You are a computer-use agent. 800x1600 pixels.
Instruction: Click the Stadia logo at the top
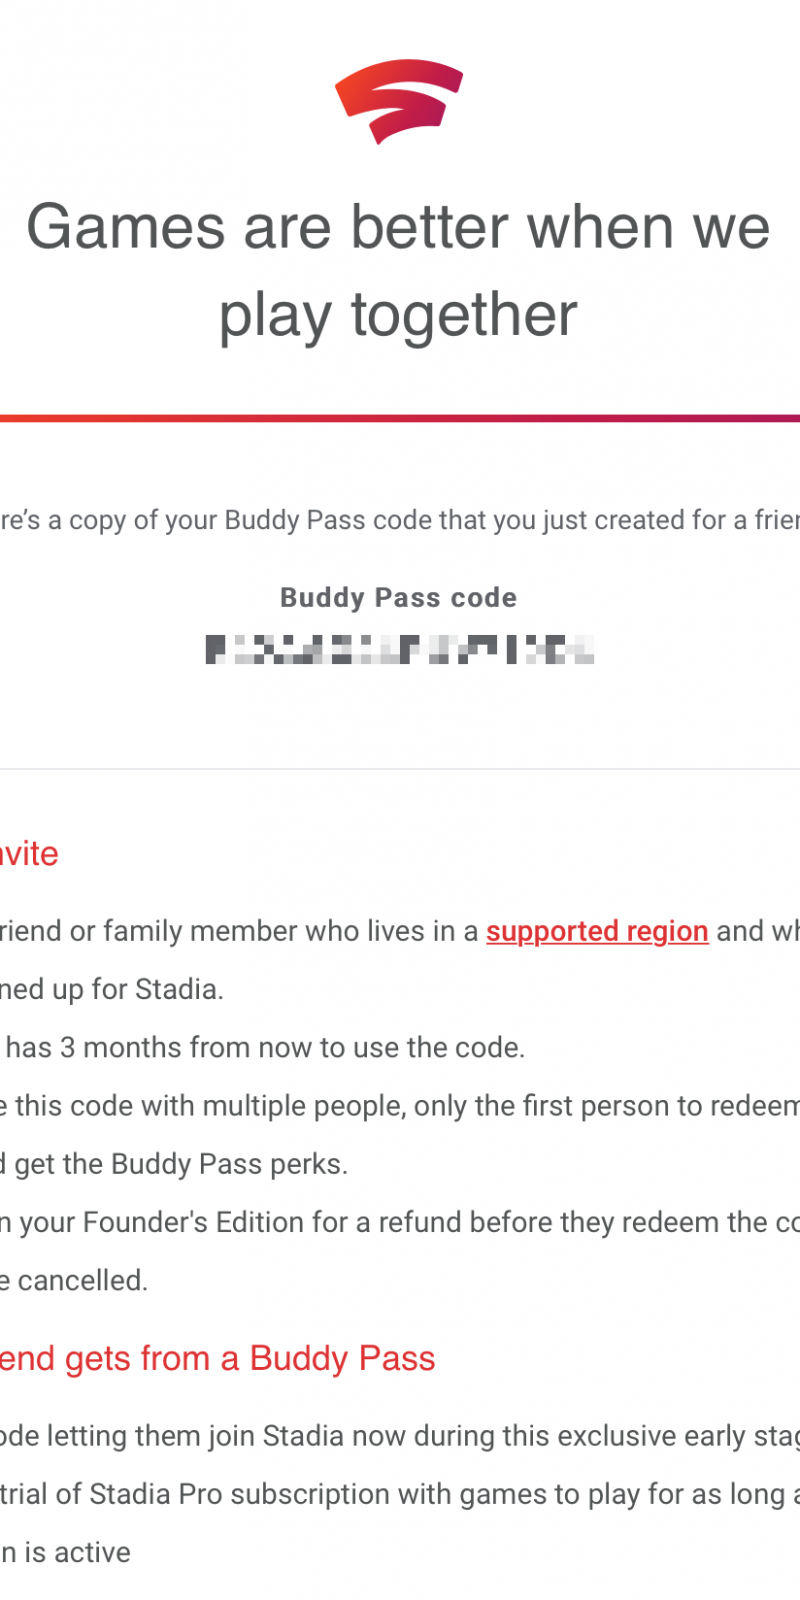point(398,102)
